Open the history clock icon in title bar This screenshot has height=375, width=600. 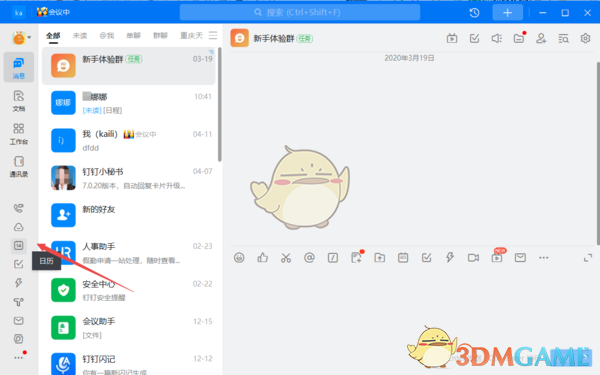coord(474,13)
